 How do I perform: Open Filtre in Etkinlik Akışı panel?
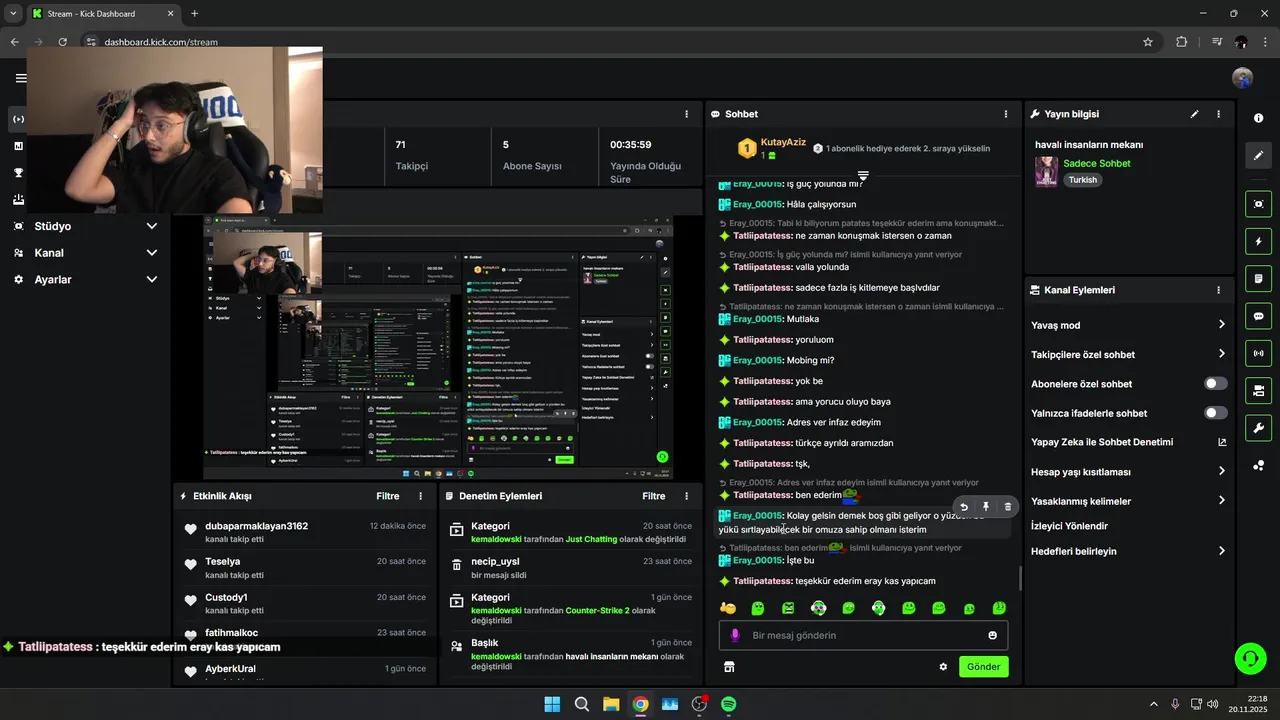(x=388, y=496)
